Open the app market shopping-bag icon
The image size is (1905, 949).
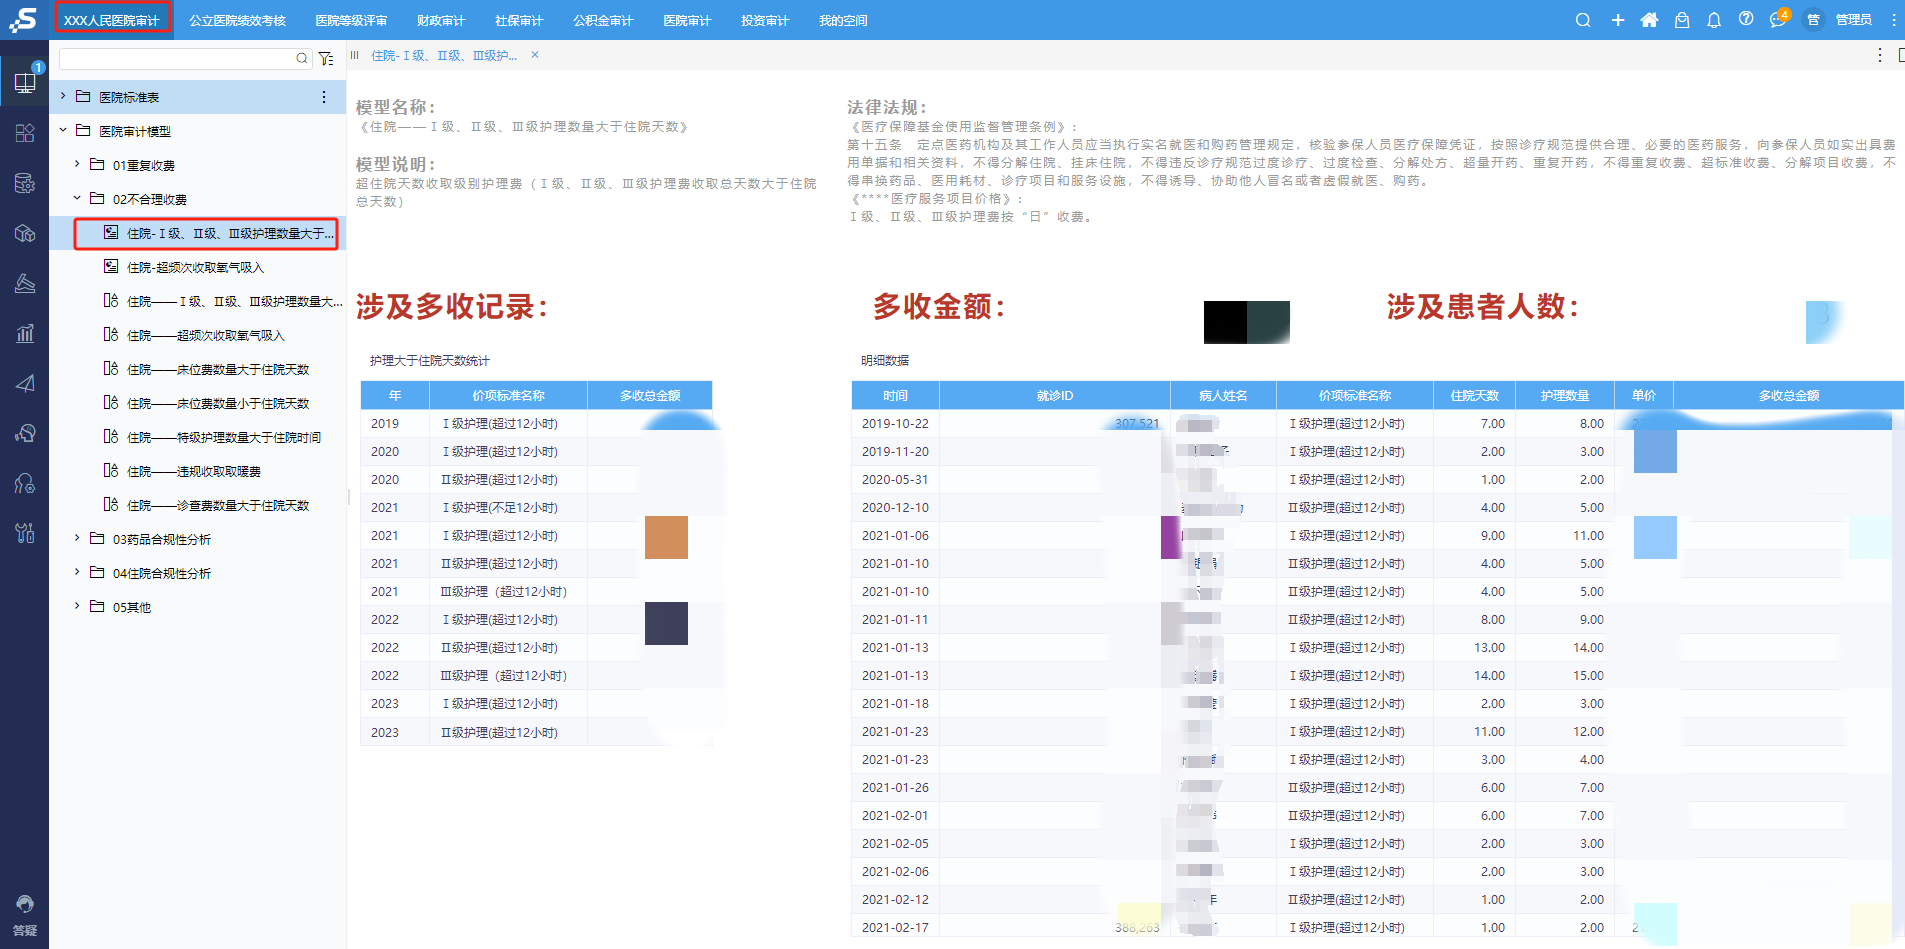1682,19
